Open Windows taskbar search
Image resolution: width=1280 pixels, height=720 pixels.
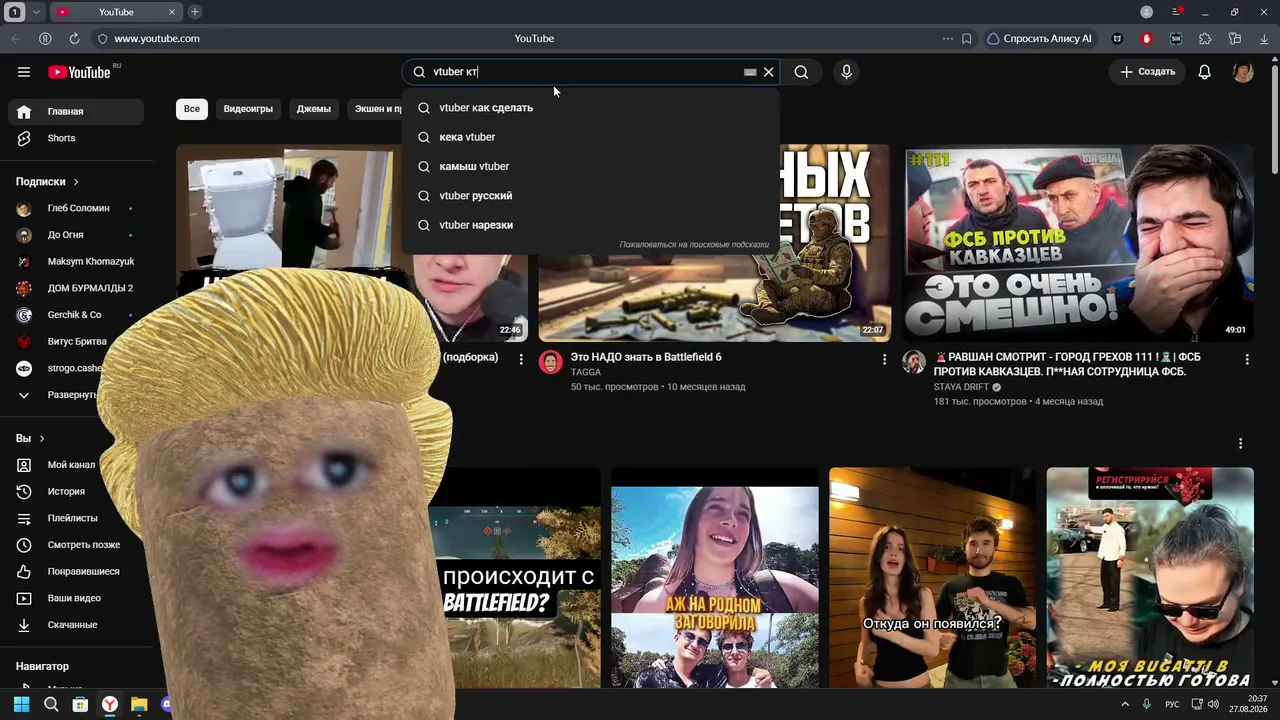pyautogui.click(x=51, y=704)
